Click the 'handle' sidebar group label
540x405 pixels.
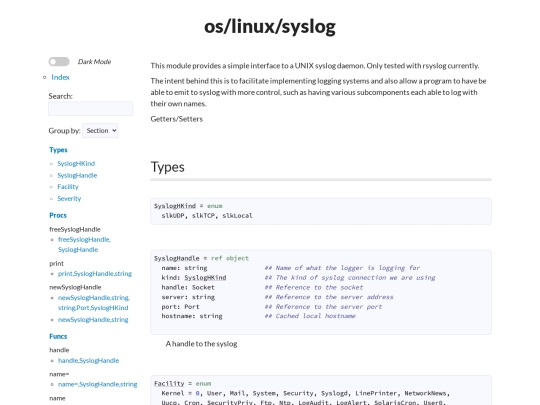point(59,350)
